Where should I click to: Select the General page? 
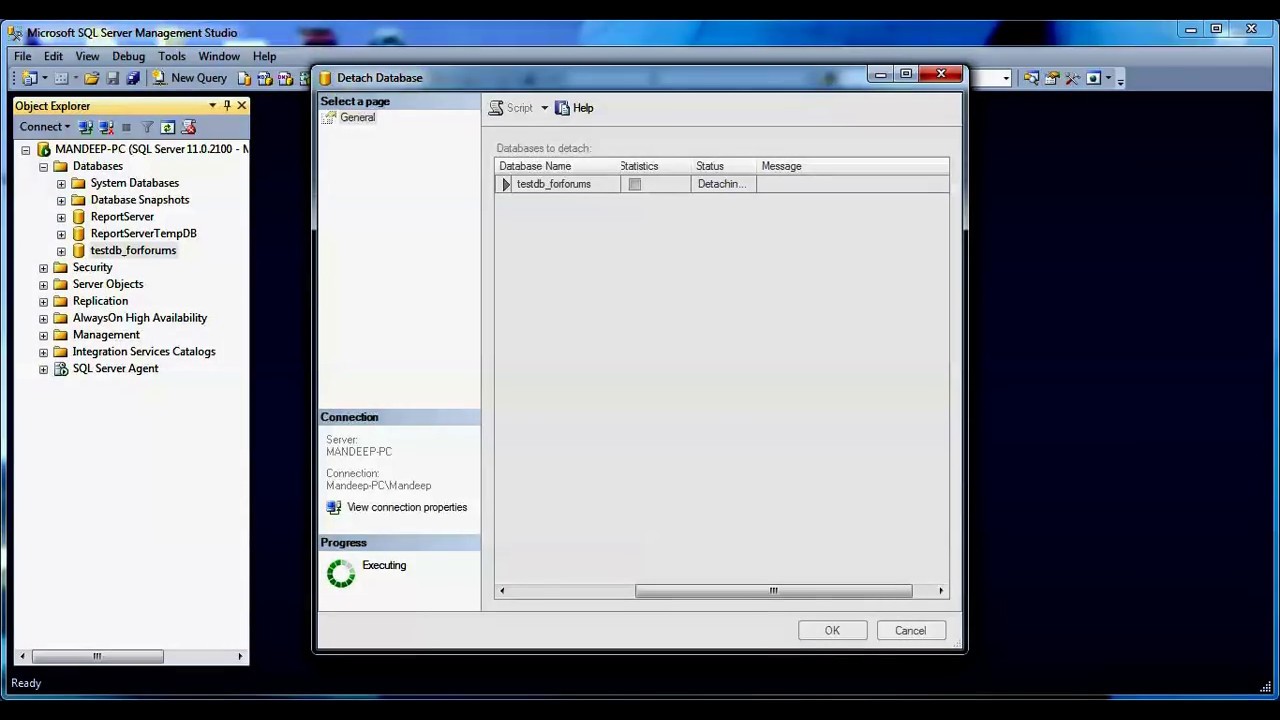tap(357, 118)
